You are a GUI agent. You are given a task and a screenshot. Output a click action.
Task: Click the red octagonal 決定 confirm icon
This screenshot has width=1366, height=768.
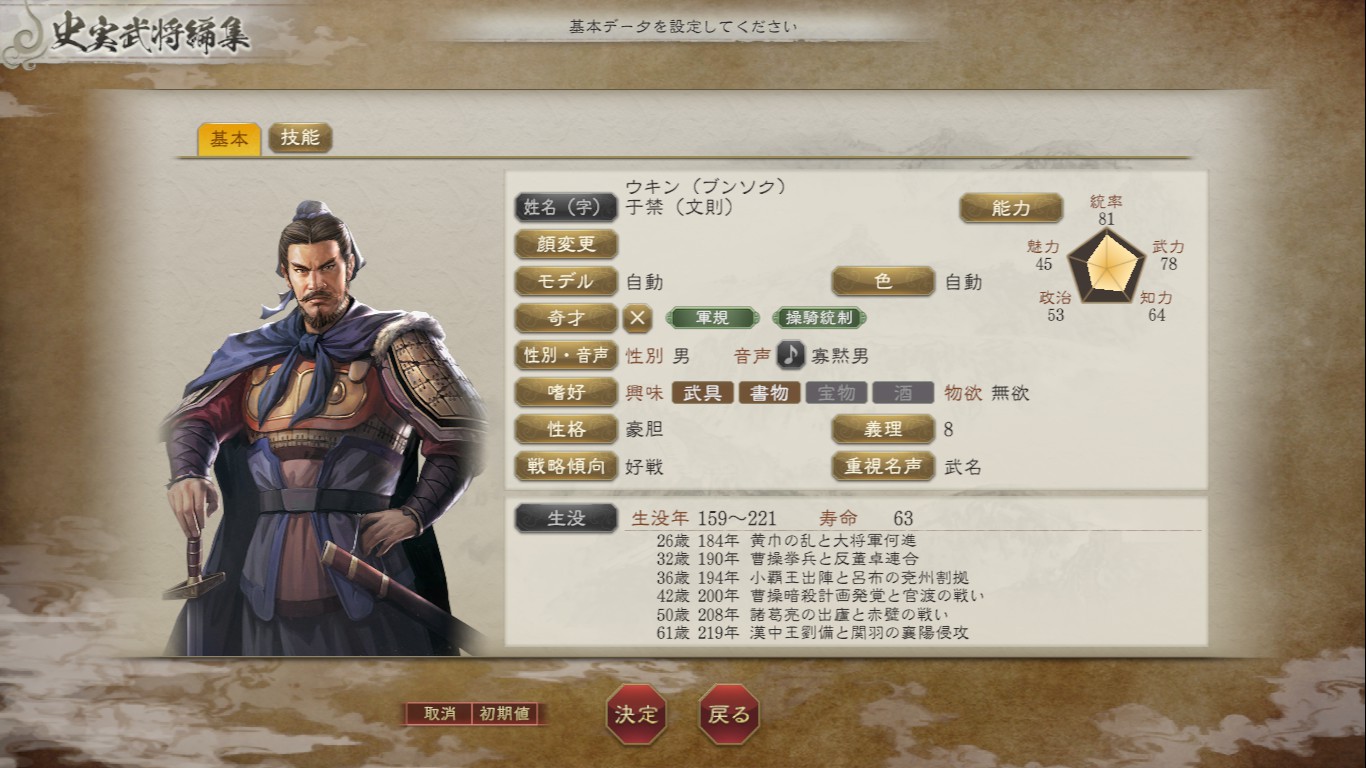point(637,714)
